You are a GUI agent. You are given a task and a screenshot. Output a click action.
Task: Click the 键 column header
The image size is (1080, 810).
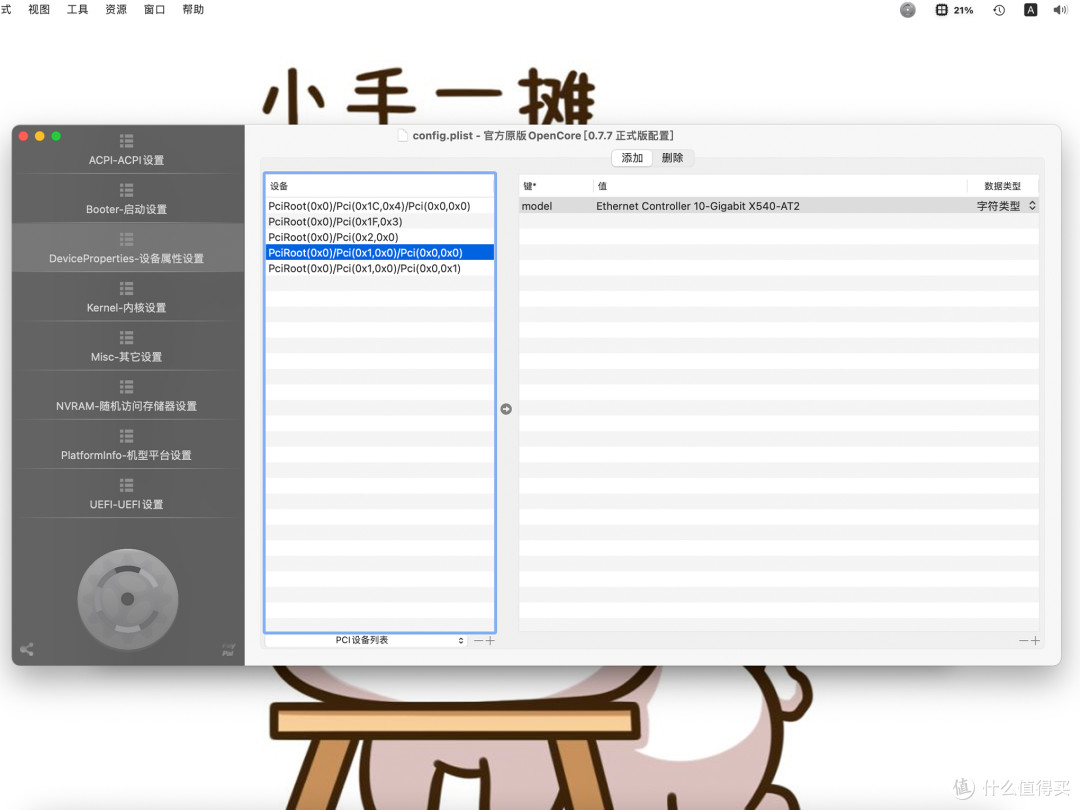click(x=555, y=186)
